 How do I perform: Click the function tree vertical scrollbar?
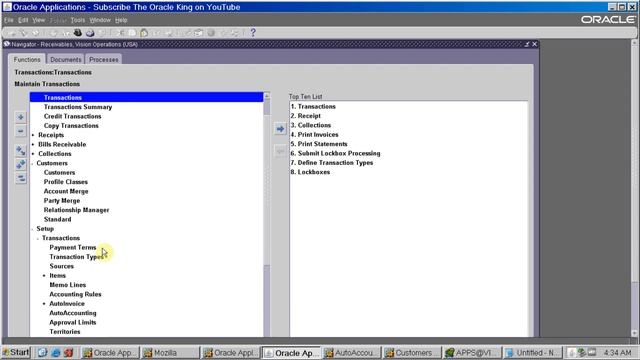click(267, 215)
